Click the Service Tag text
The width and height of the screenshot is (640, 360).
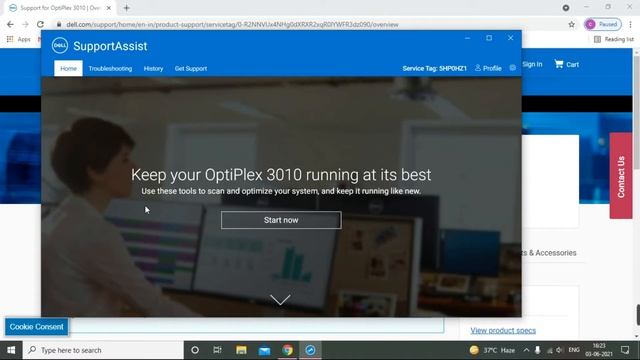(434, 68)
